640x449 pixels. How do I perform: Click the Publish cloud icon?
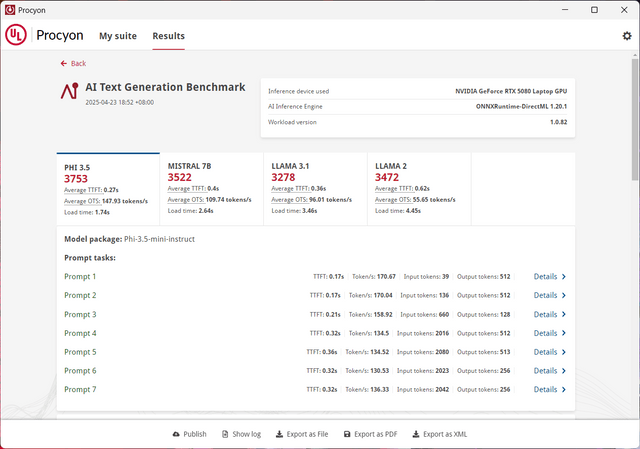pos(176,434)
